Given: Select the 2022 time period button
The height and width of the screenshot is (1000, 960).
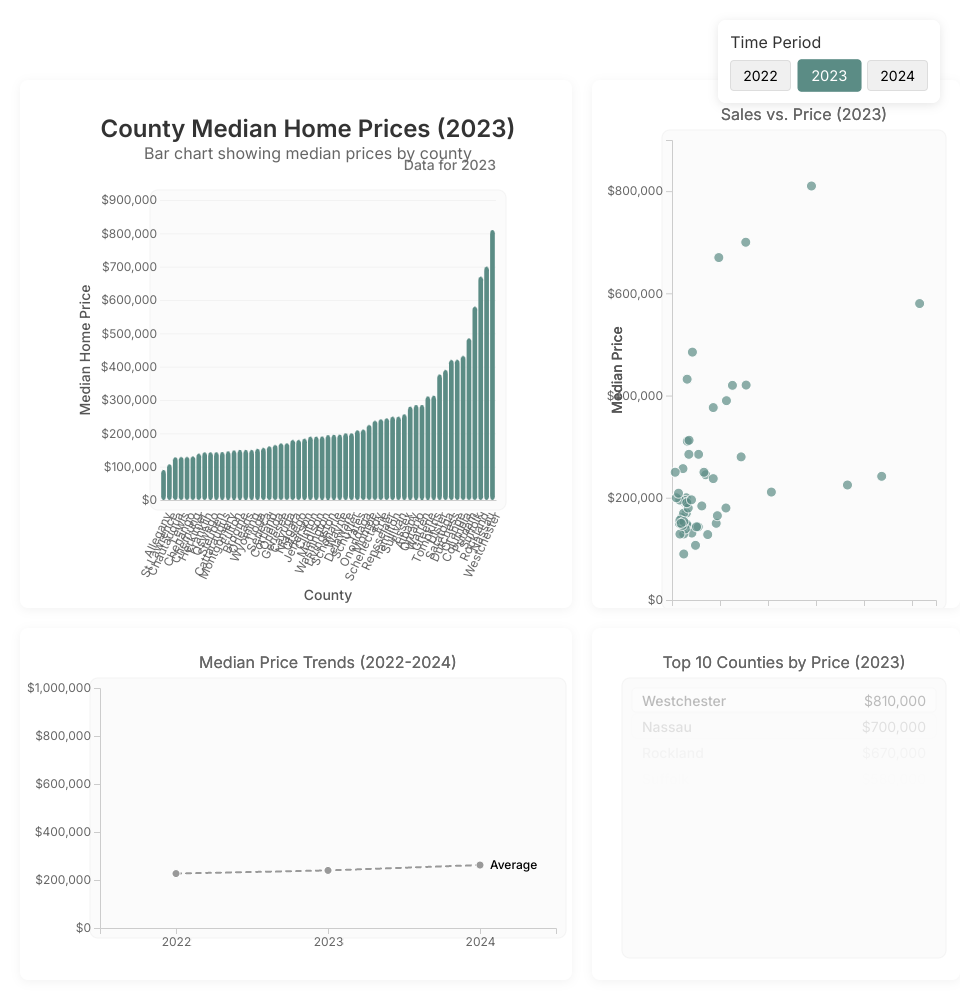Looking at the screenshot, I should point(760,76).
